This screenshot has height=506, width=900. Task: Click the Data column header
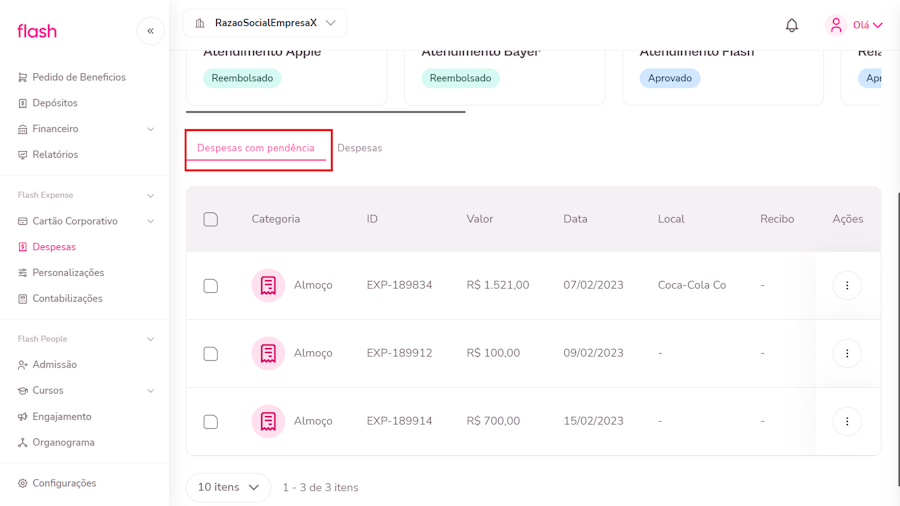click(x=575, y=219)
